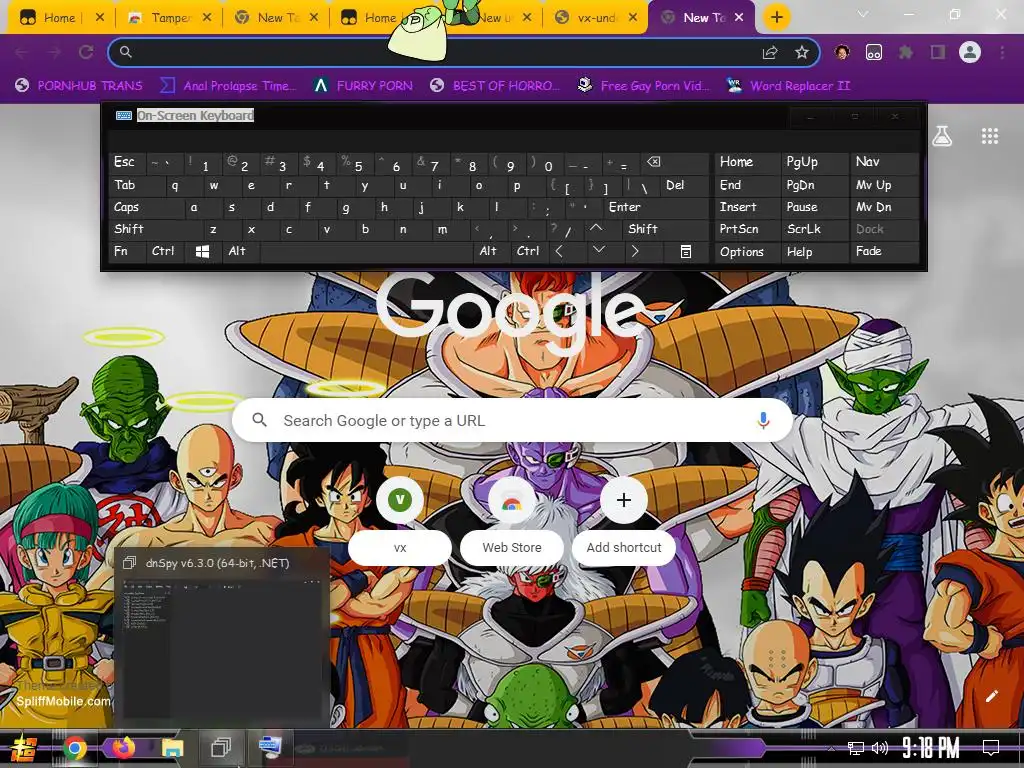Show hidden system tray icons chevron
The image size is (1024, 768).
pos(831,748)
